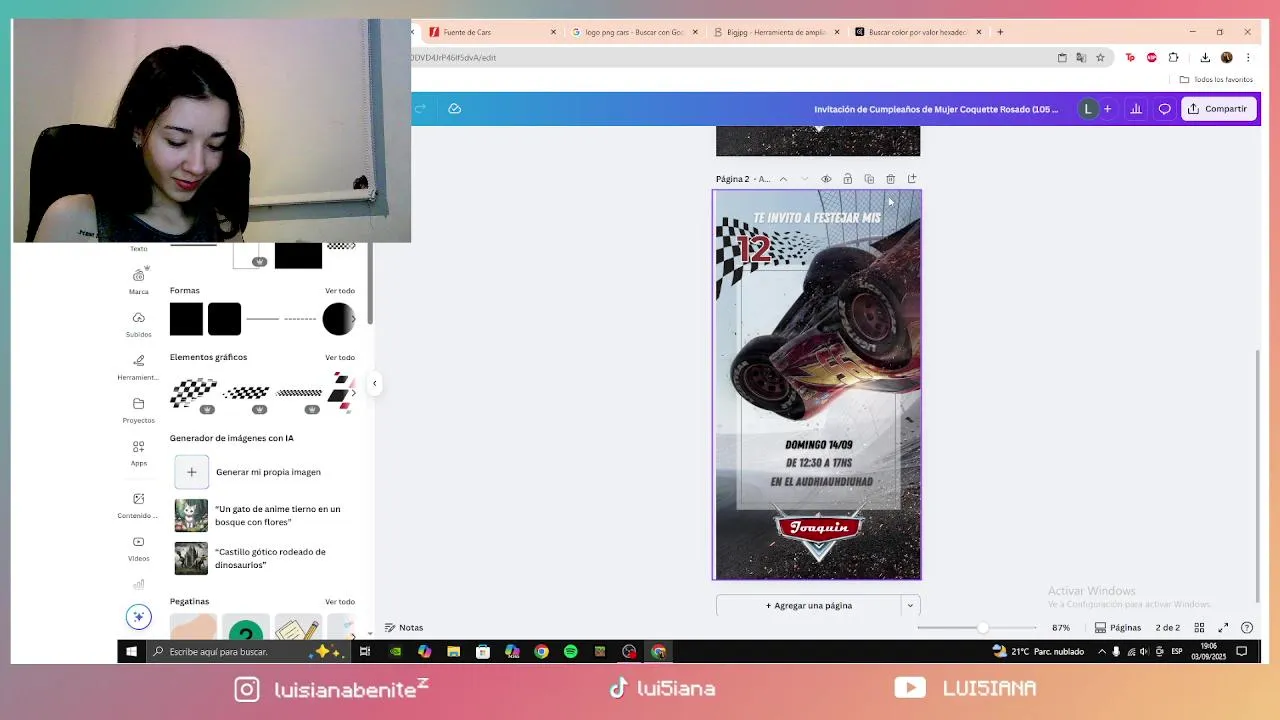1280x720 pixels.
Task: Open the Subidos uploads panel
Action: (138, 324)
